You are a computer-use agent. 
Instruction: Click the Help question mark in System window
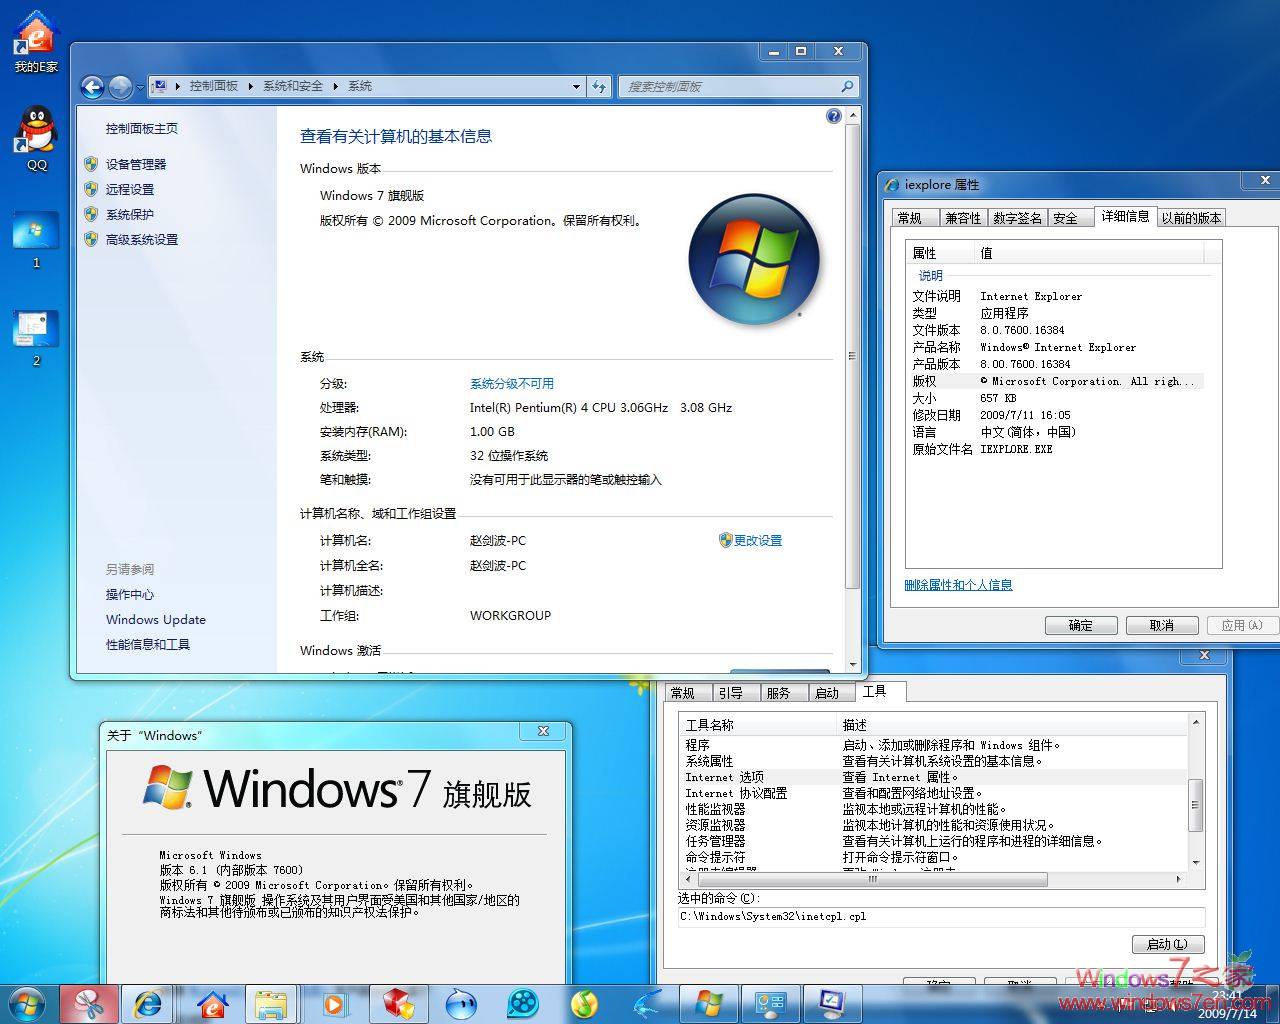pyautogui.click(x=833, y=115)
